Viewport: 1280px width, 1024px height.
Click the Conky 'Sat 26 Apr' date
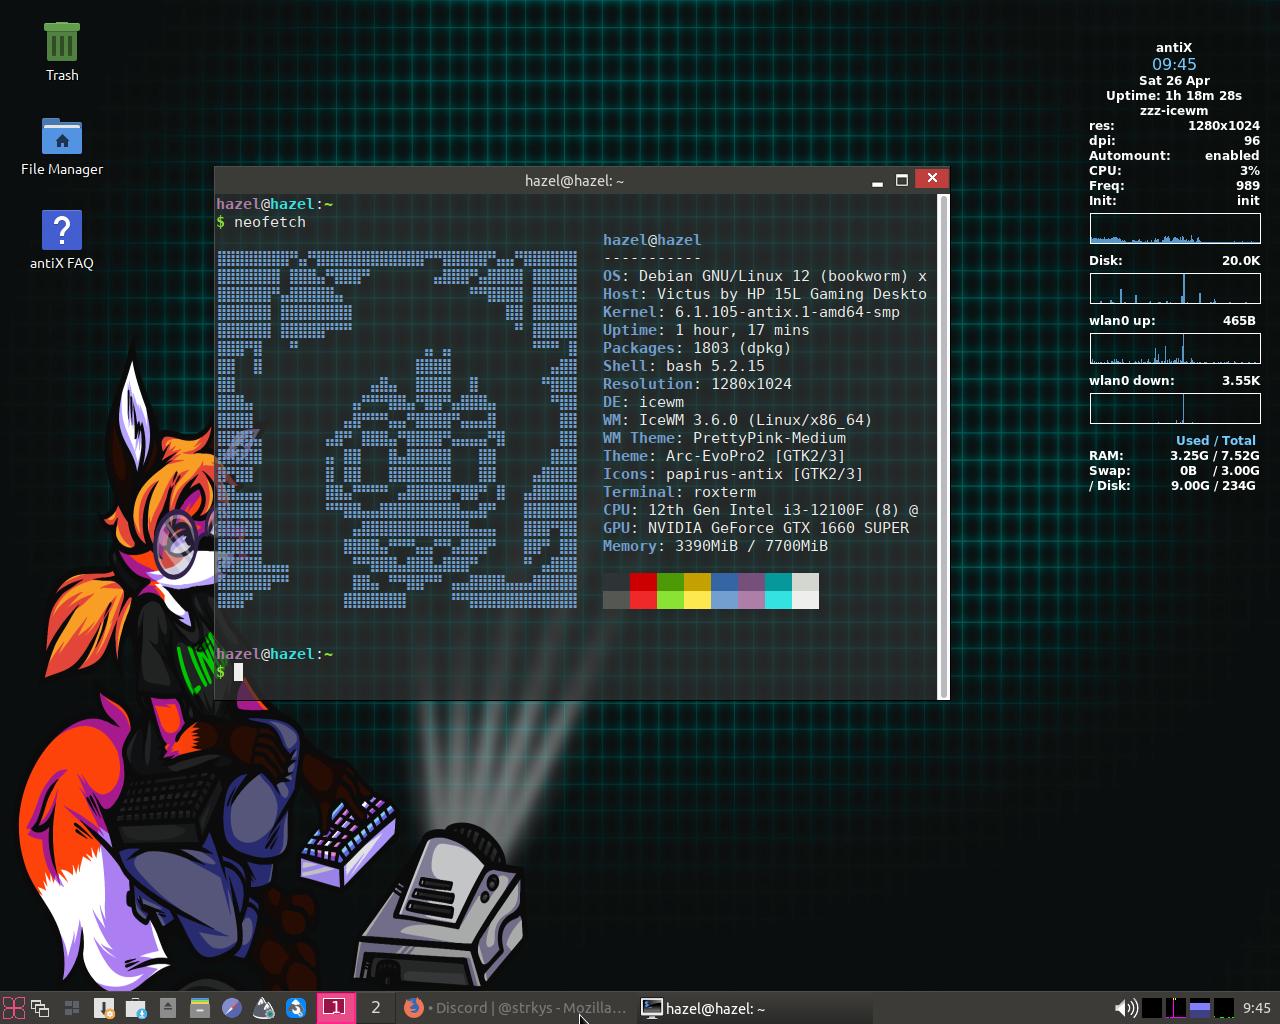click(1174, 81)
